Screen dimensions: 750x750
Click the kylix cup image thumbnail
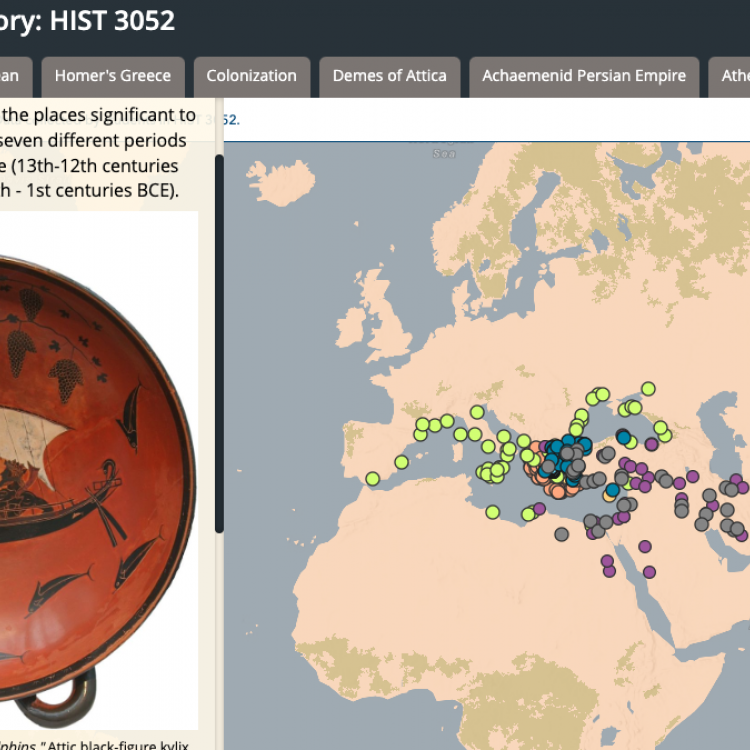[x=99, y=470]
